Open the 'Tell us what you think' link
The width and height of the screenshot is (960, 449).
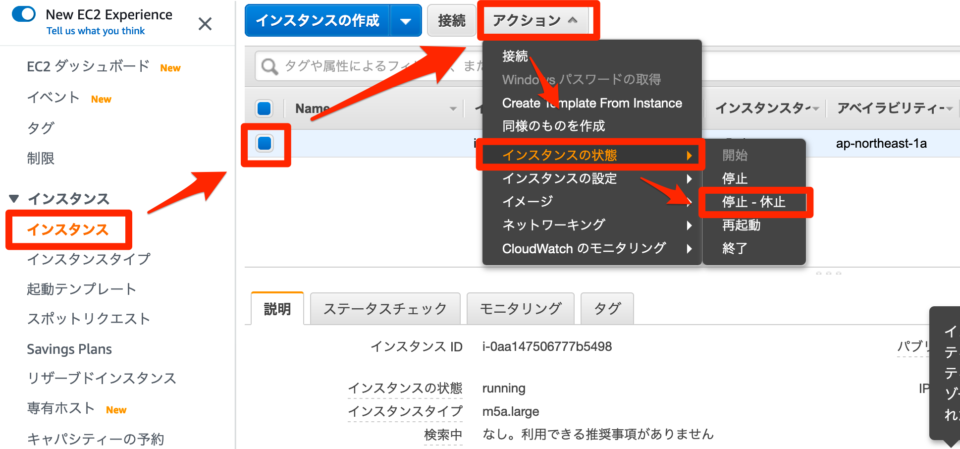pos(96,31)
